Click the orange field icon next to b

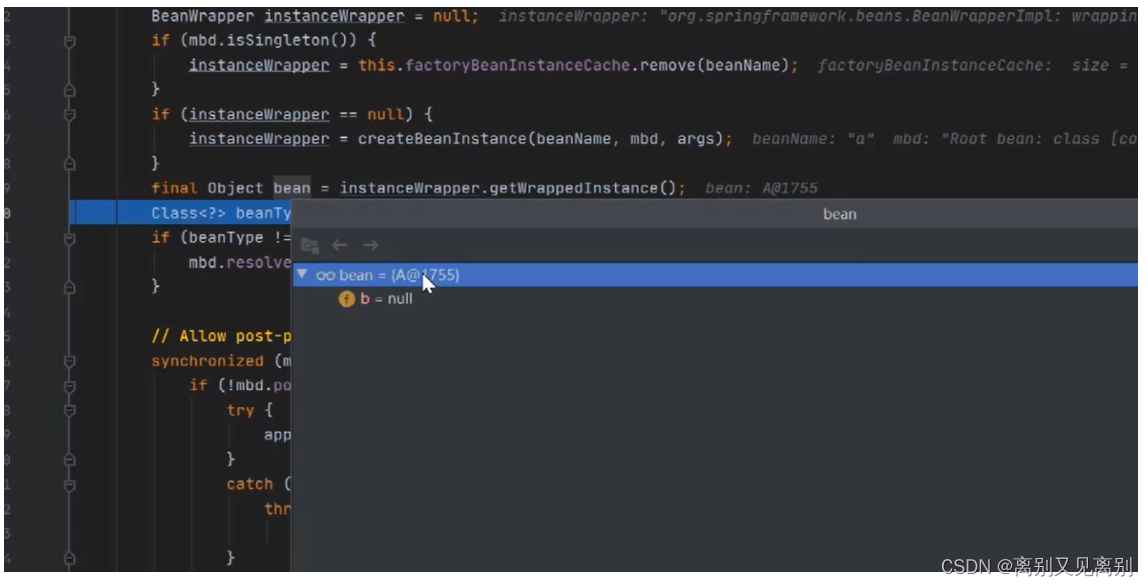pyautogui.click(x=346, y=299)
